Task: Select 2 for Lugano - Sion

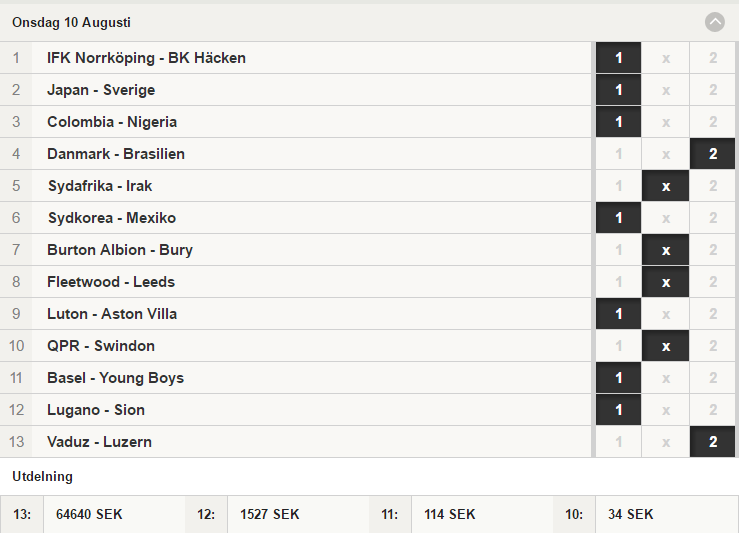Action: (713, 410)
